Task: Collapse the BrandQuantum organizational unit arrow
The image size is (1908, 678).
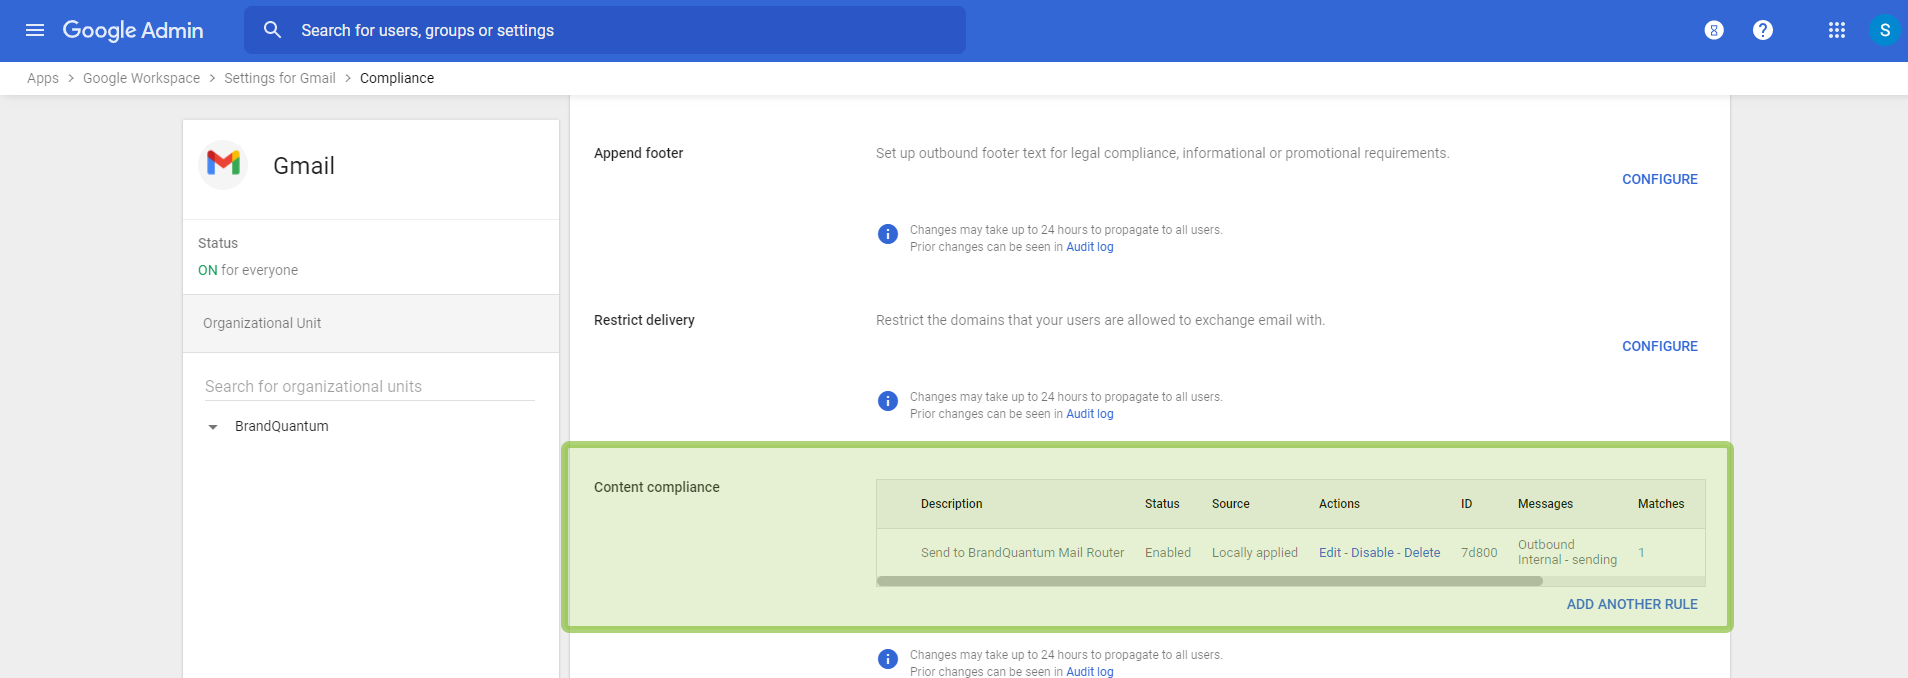Action: coord(212,427)
